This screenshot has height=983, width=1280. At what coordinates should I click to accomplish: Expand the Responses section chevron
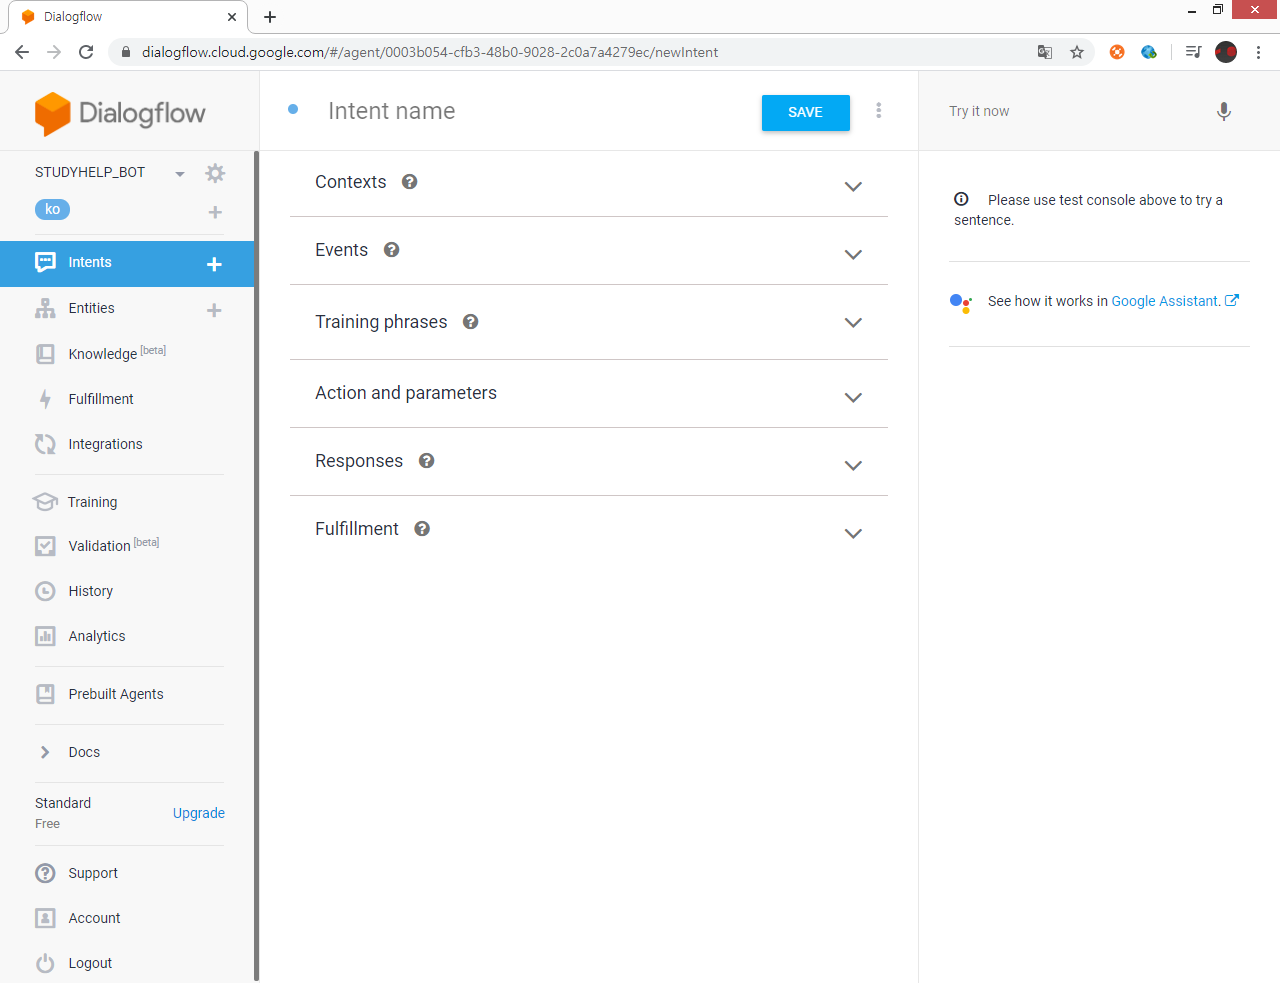click(x=853, y=466)
